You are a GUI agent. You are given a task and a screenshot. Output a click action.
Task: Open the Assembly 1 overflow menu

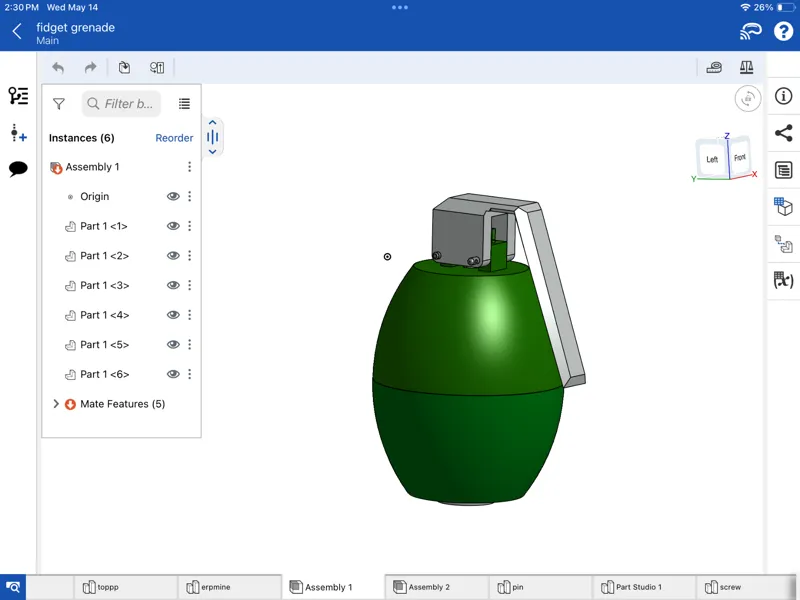(189, 167)
